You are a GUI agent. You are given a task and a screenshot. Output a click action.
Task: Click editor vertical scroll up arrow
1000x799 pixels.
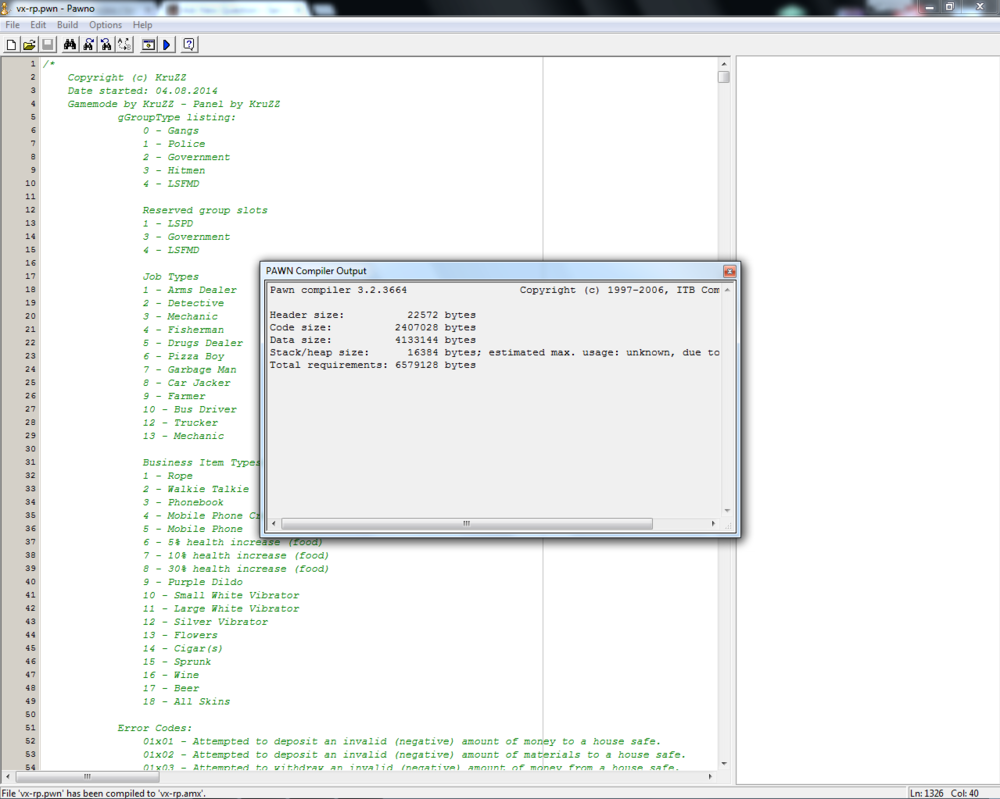click(x=724, y=64)
